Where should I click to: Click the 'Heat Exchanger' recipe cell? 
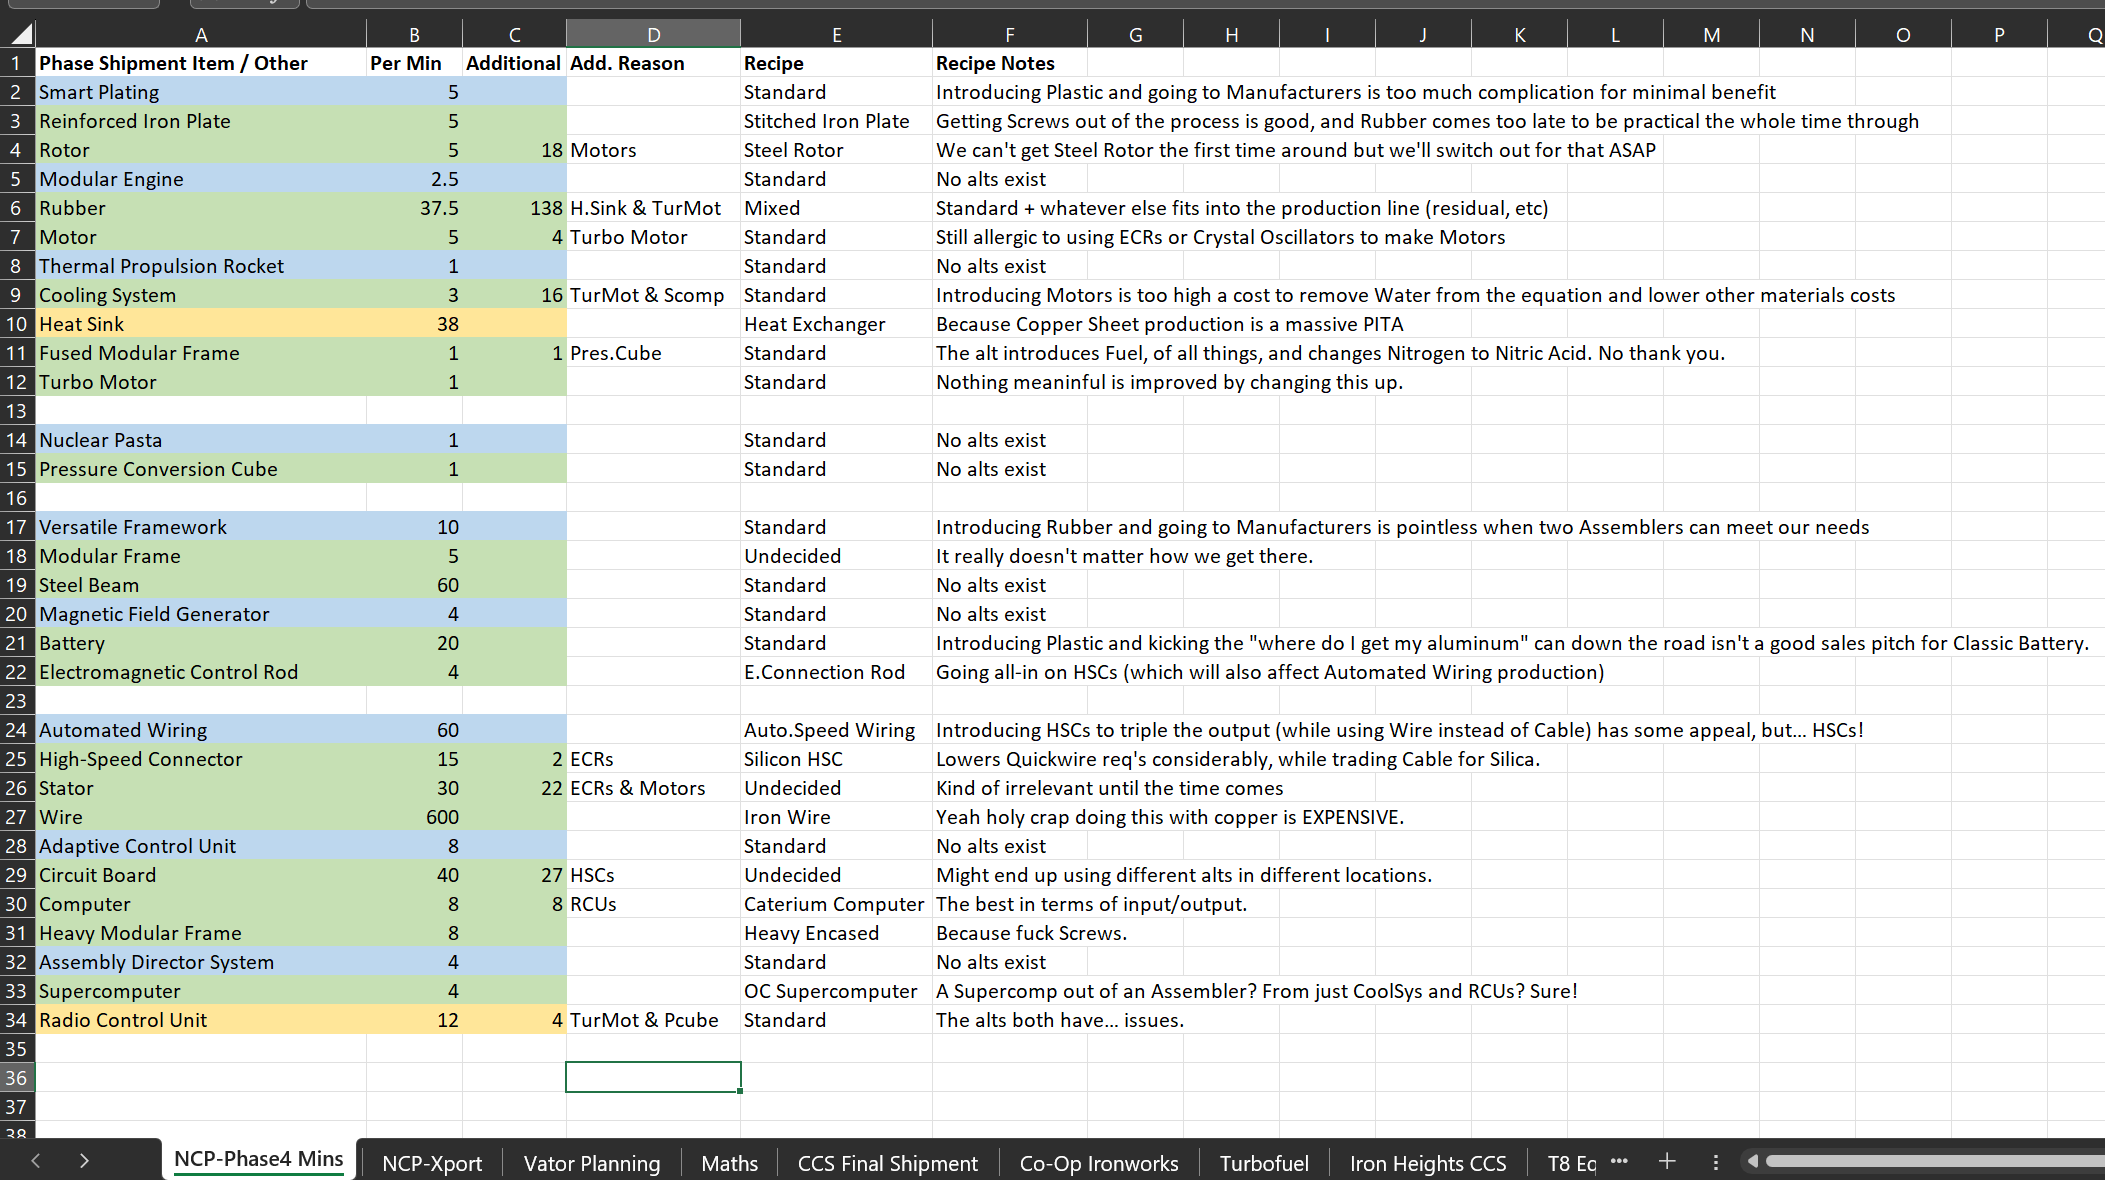coord(836,324)
